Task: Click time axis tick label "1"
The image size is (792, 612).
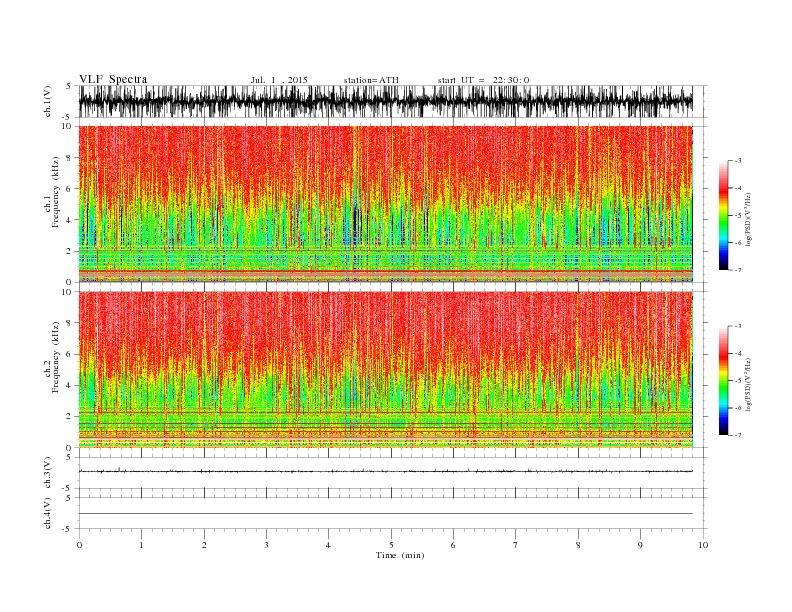Action: tap(141, 545)
